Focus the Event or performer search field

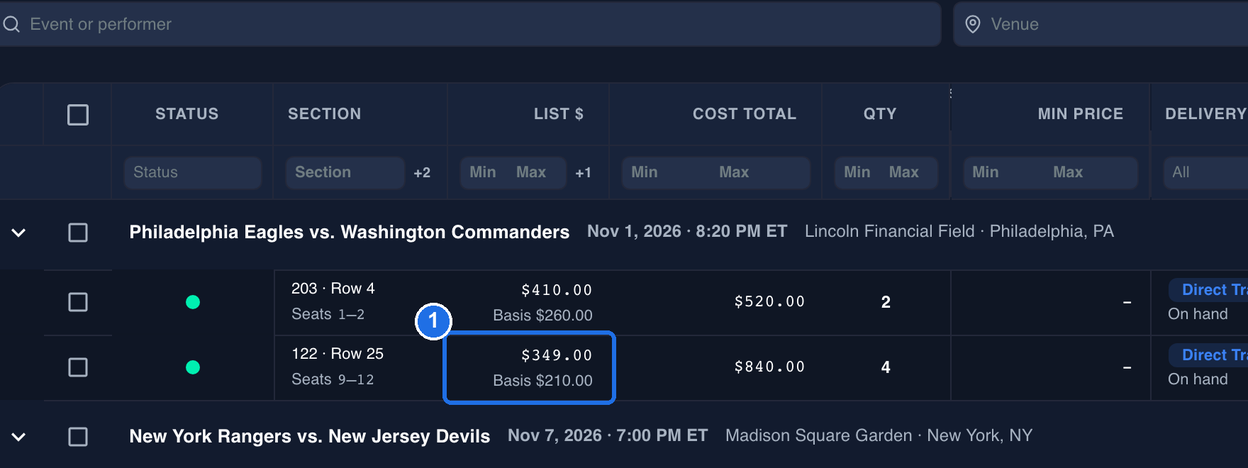click(x=470, y=24)
